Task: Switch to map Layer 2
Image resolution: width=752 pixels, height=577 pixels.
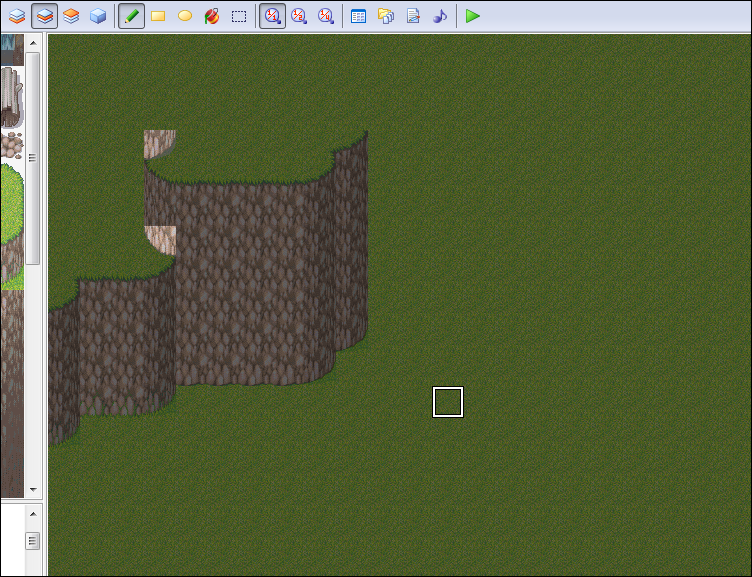Action: 45,16
